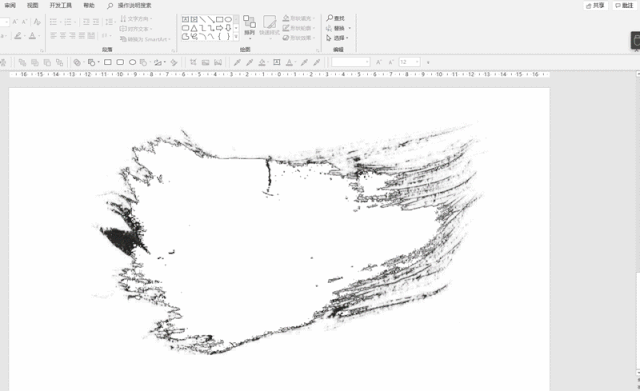
Task: Align paragraph text right
Action: pos(72,36)
